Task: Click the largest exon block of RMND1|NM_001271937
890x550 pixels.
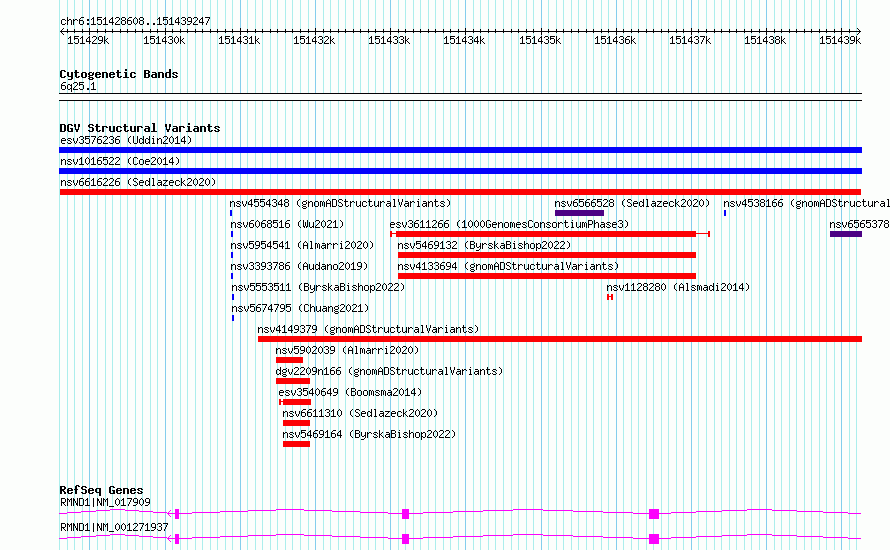Action: tap(654, 539)
